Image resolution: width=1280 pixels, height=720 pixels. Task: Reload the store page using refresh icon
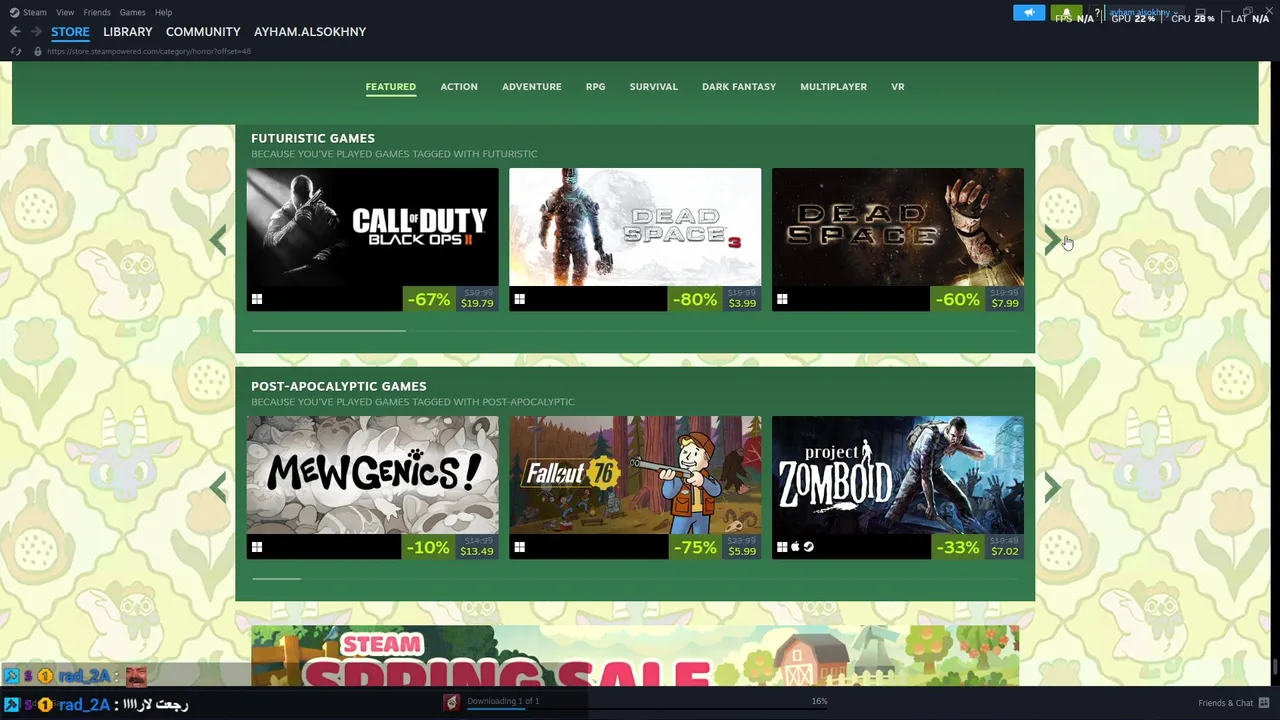(16, 51)
